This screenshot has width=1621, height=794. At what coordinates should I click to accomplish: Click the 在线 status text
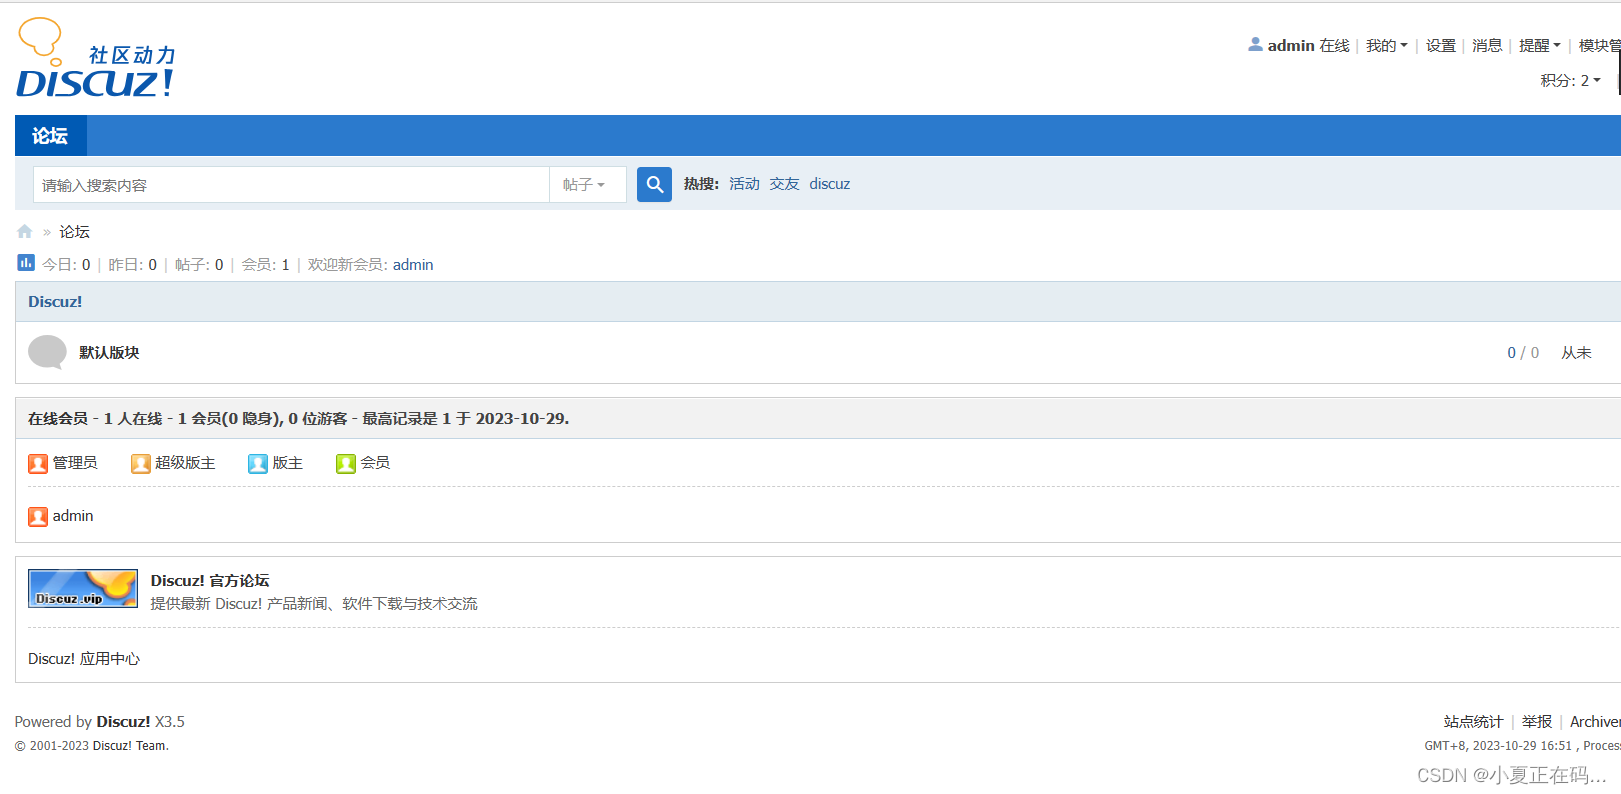click(1334, 46)
